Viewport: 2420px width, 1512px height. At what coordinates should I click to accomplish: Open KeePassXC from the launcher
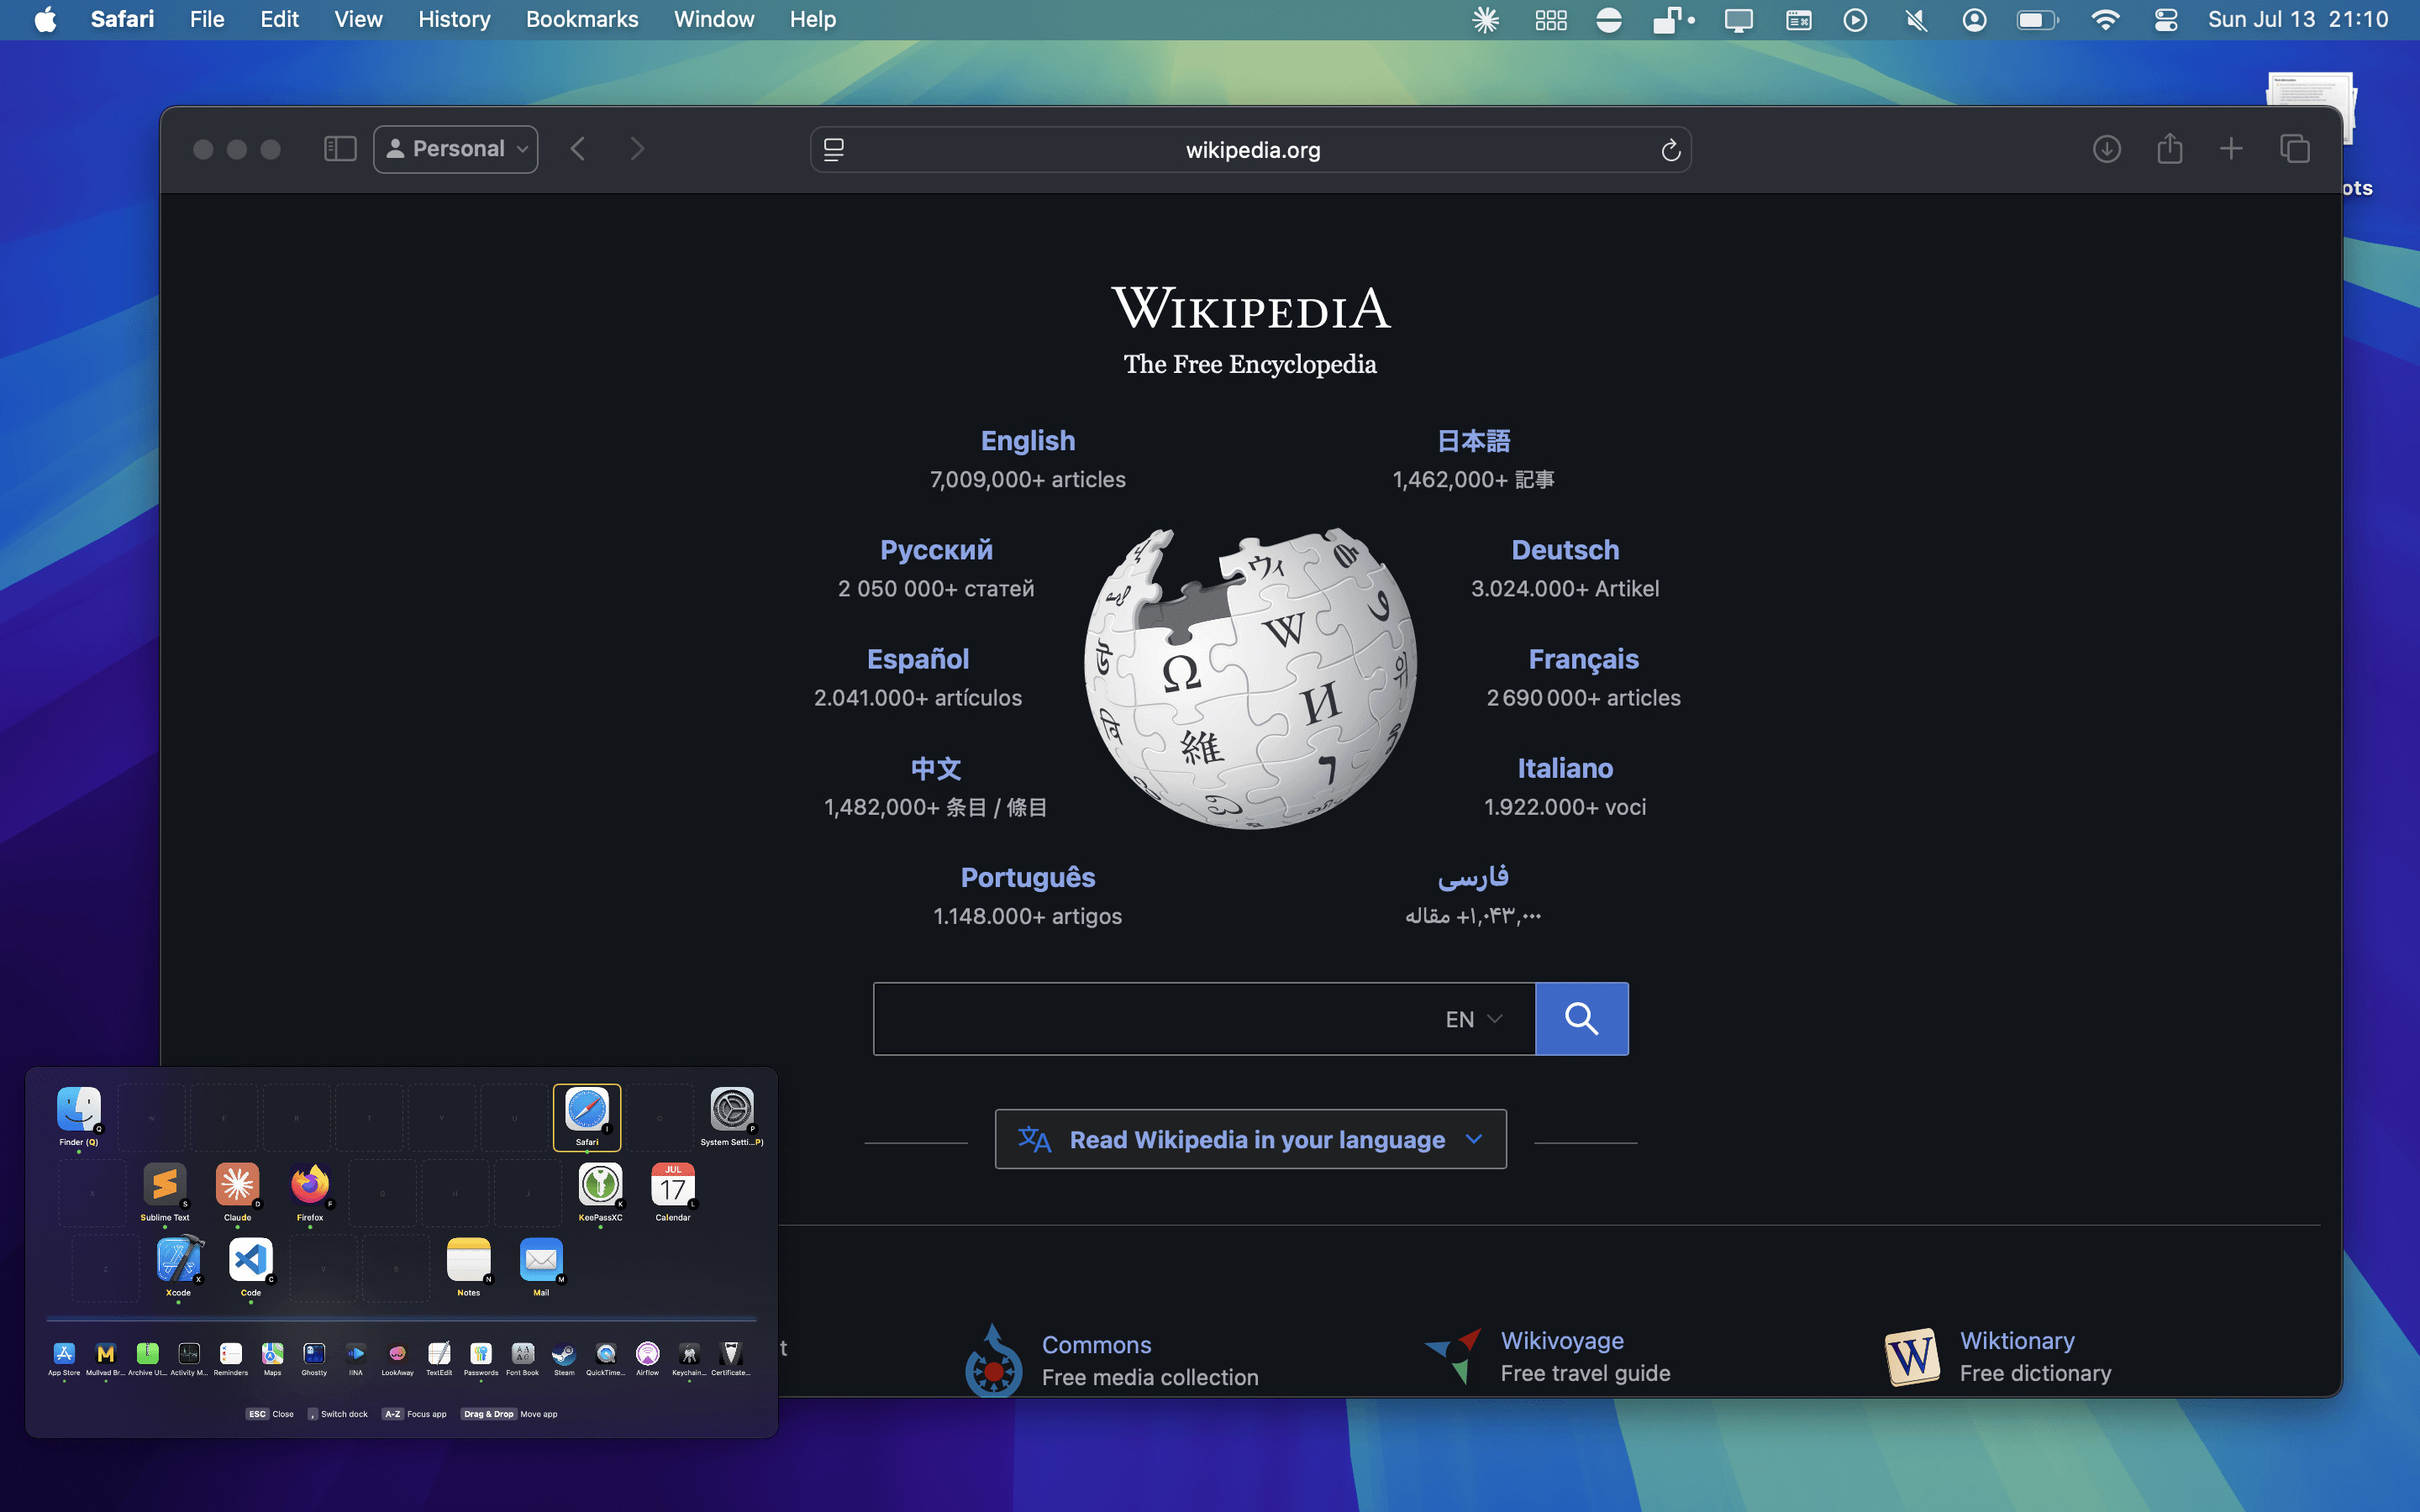(x=600, y=1185)
